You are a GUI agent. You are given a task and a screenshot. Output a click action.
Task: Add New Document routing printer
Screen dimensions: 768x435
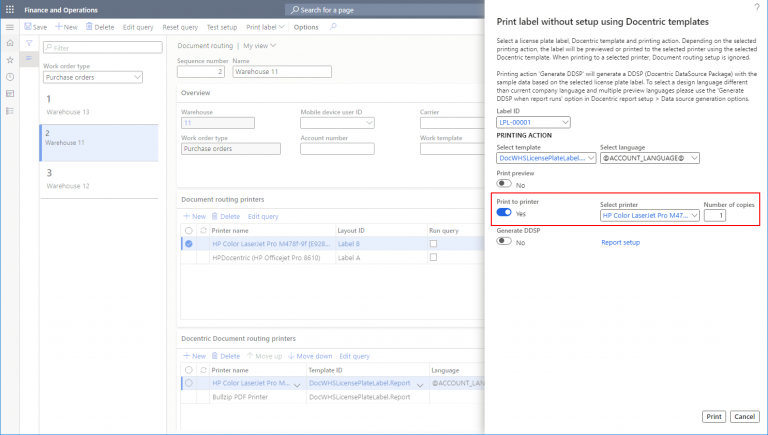(194, 216)
